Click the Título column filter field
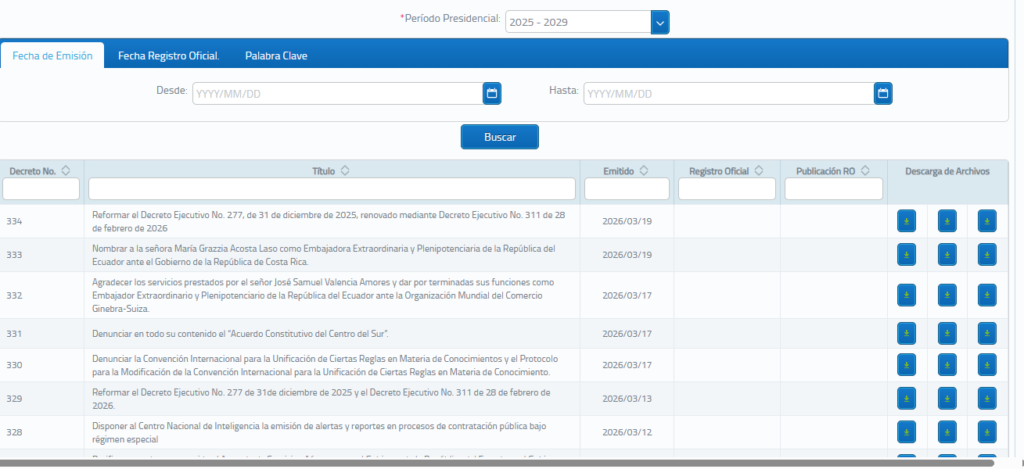 (332, 189)
